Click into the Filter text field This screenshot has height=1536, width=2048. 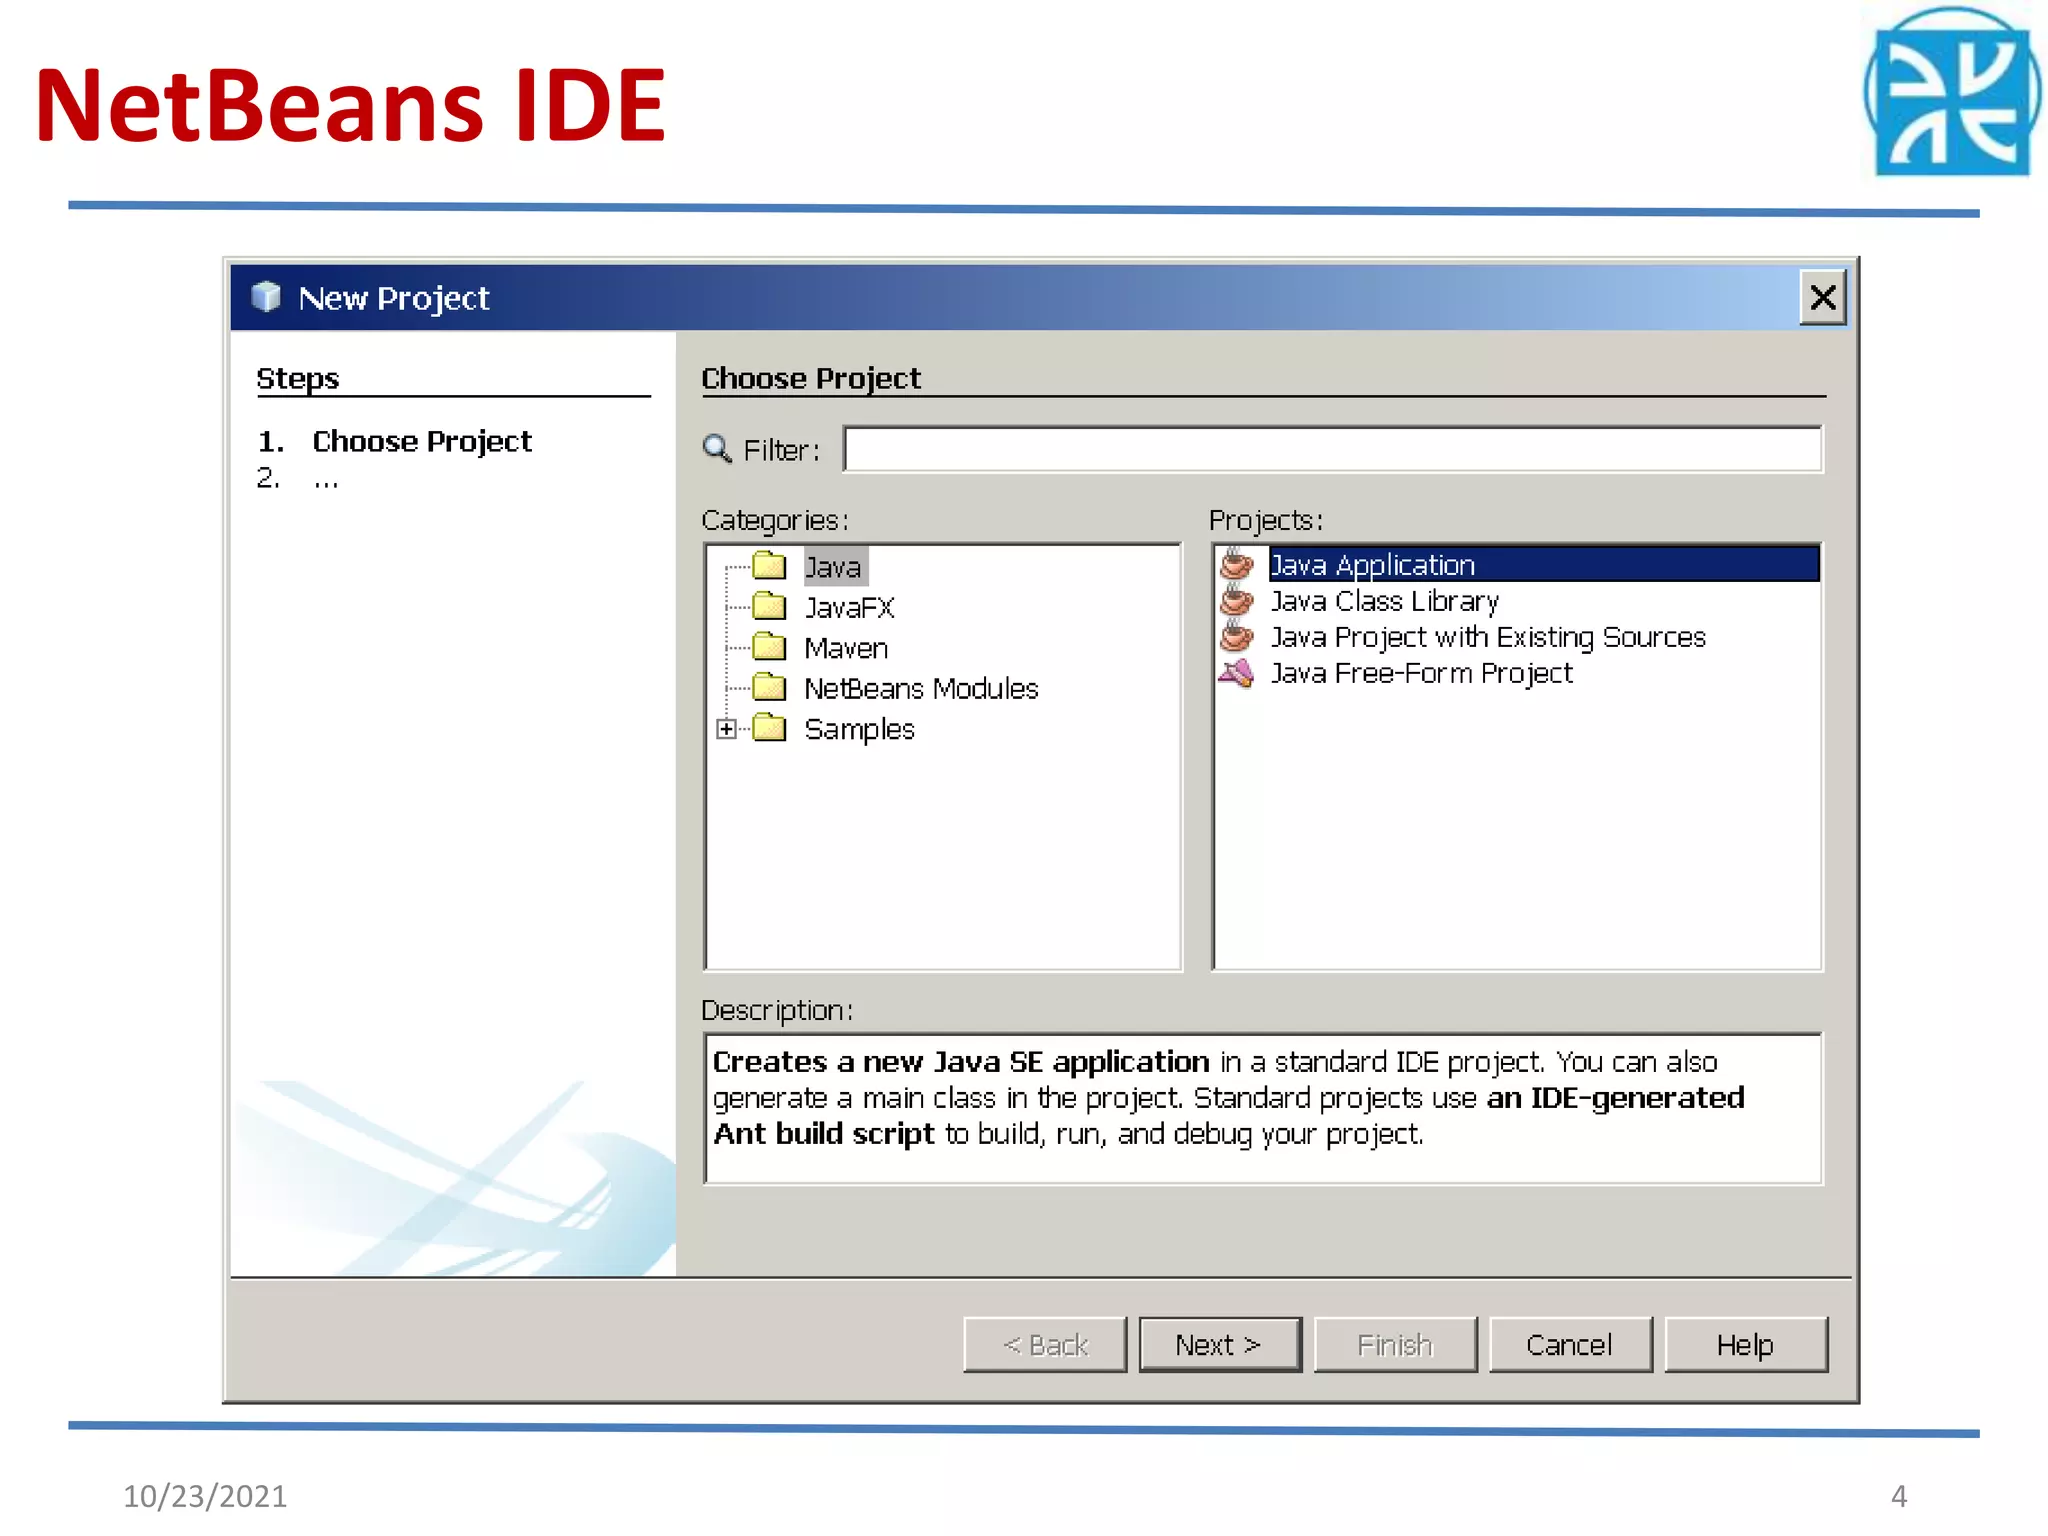point(1333,449)
